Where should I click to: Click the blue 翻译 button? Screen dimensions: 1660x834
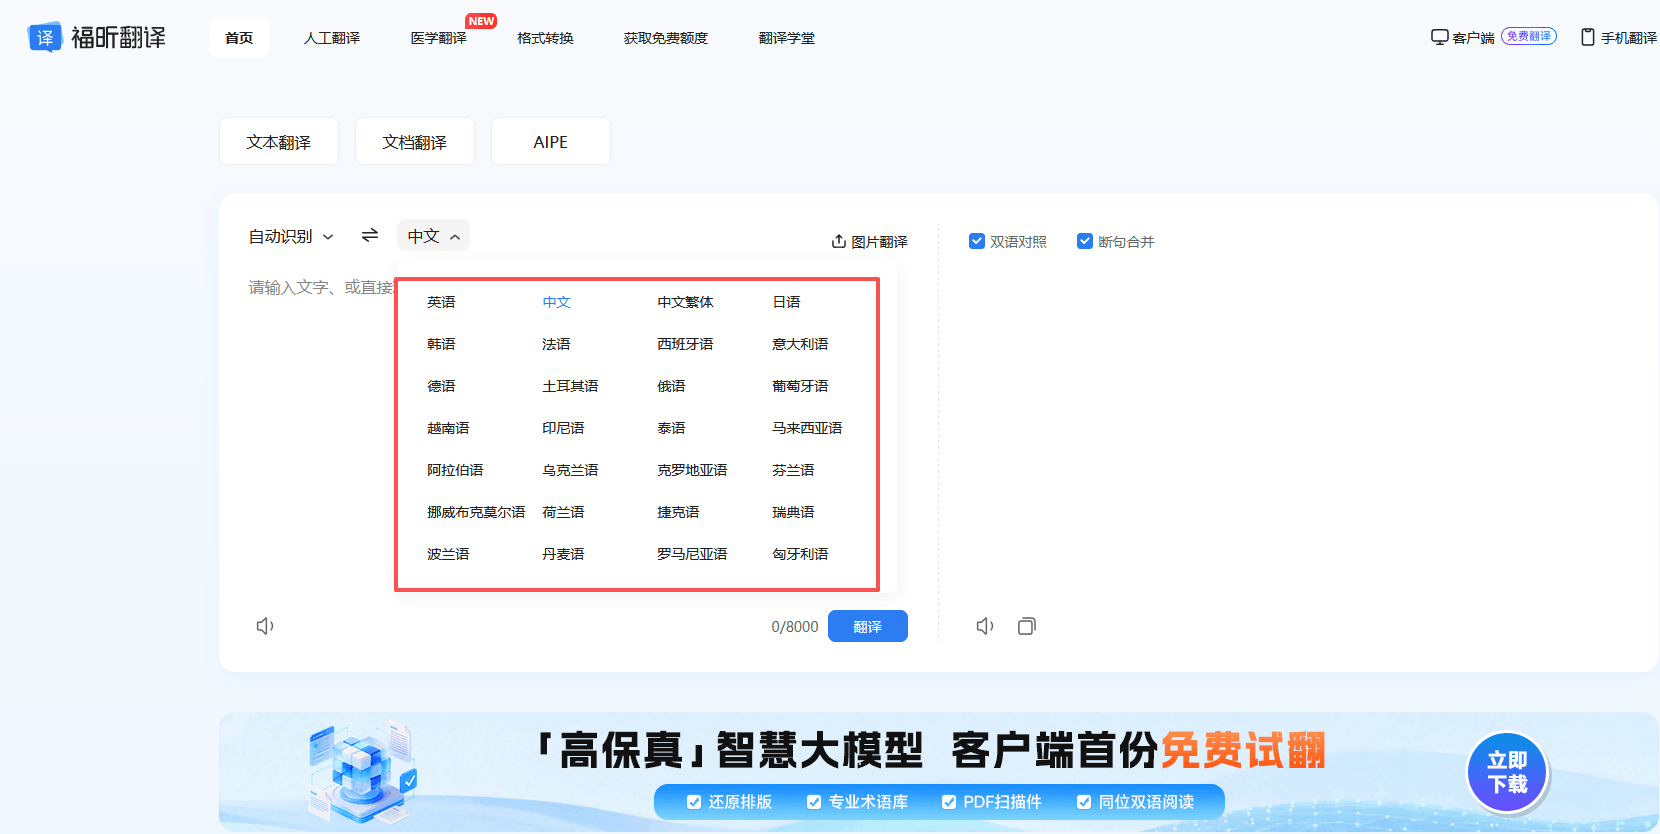868,626
